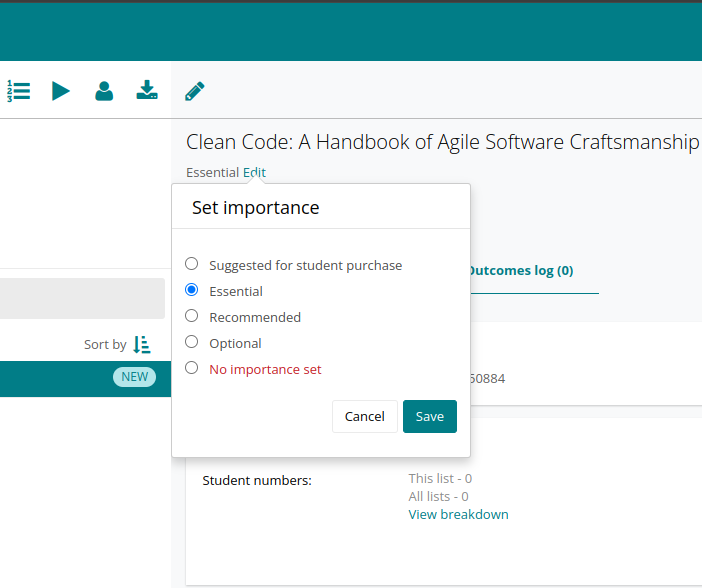
Task: Cancel the Set importance dialog
Action: tap(365, 416)
